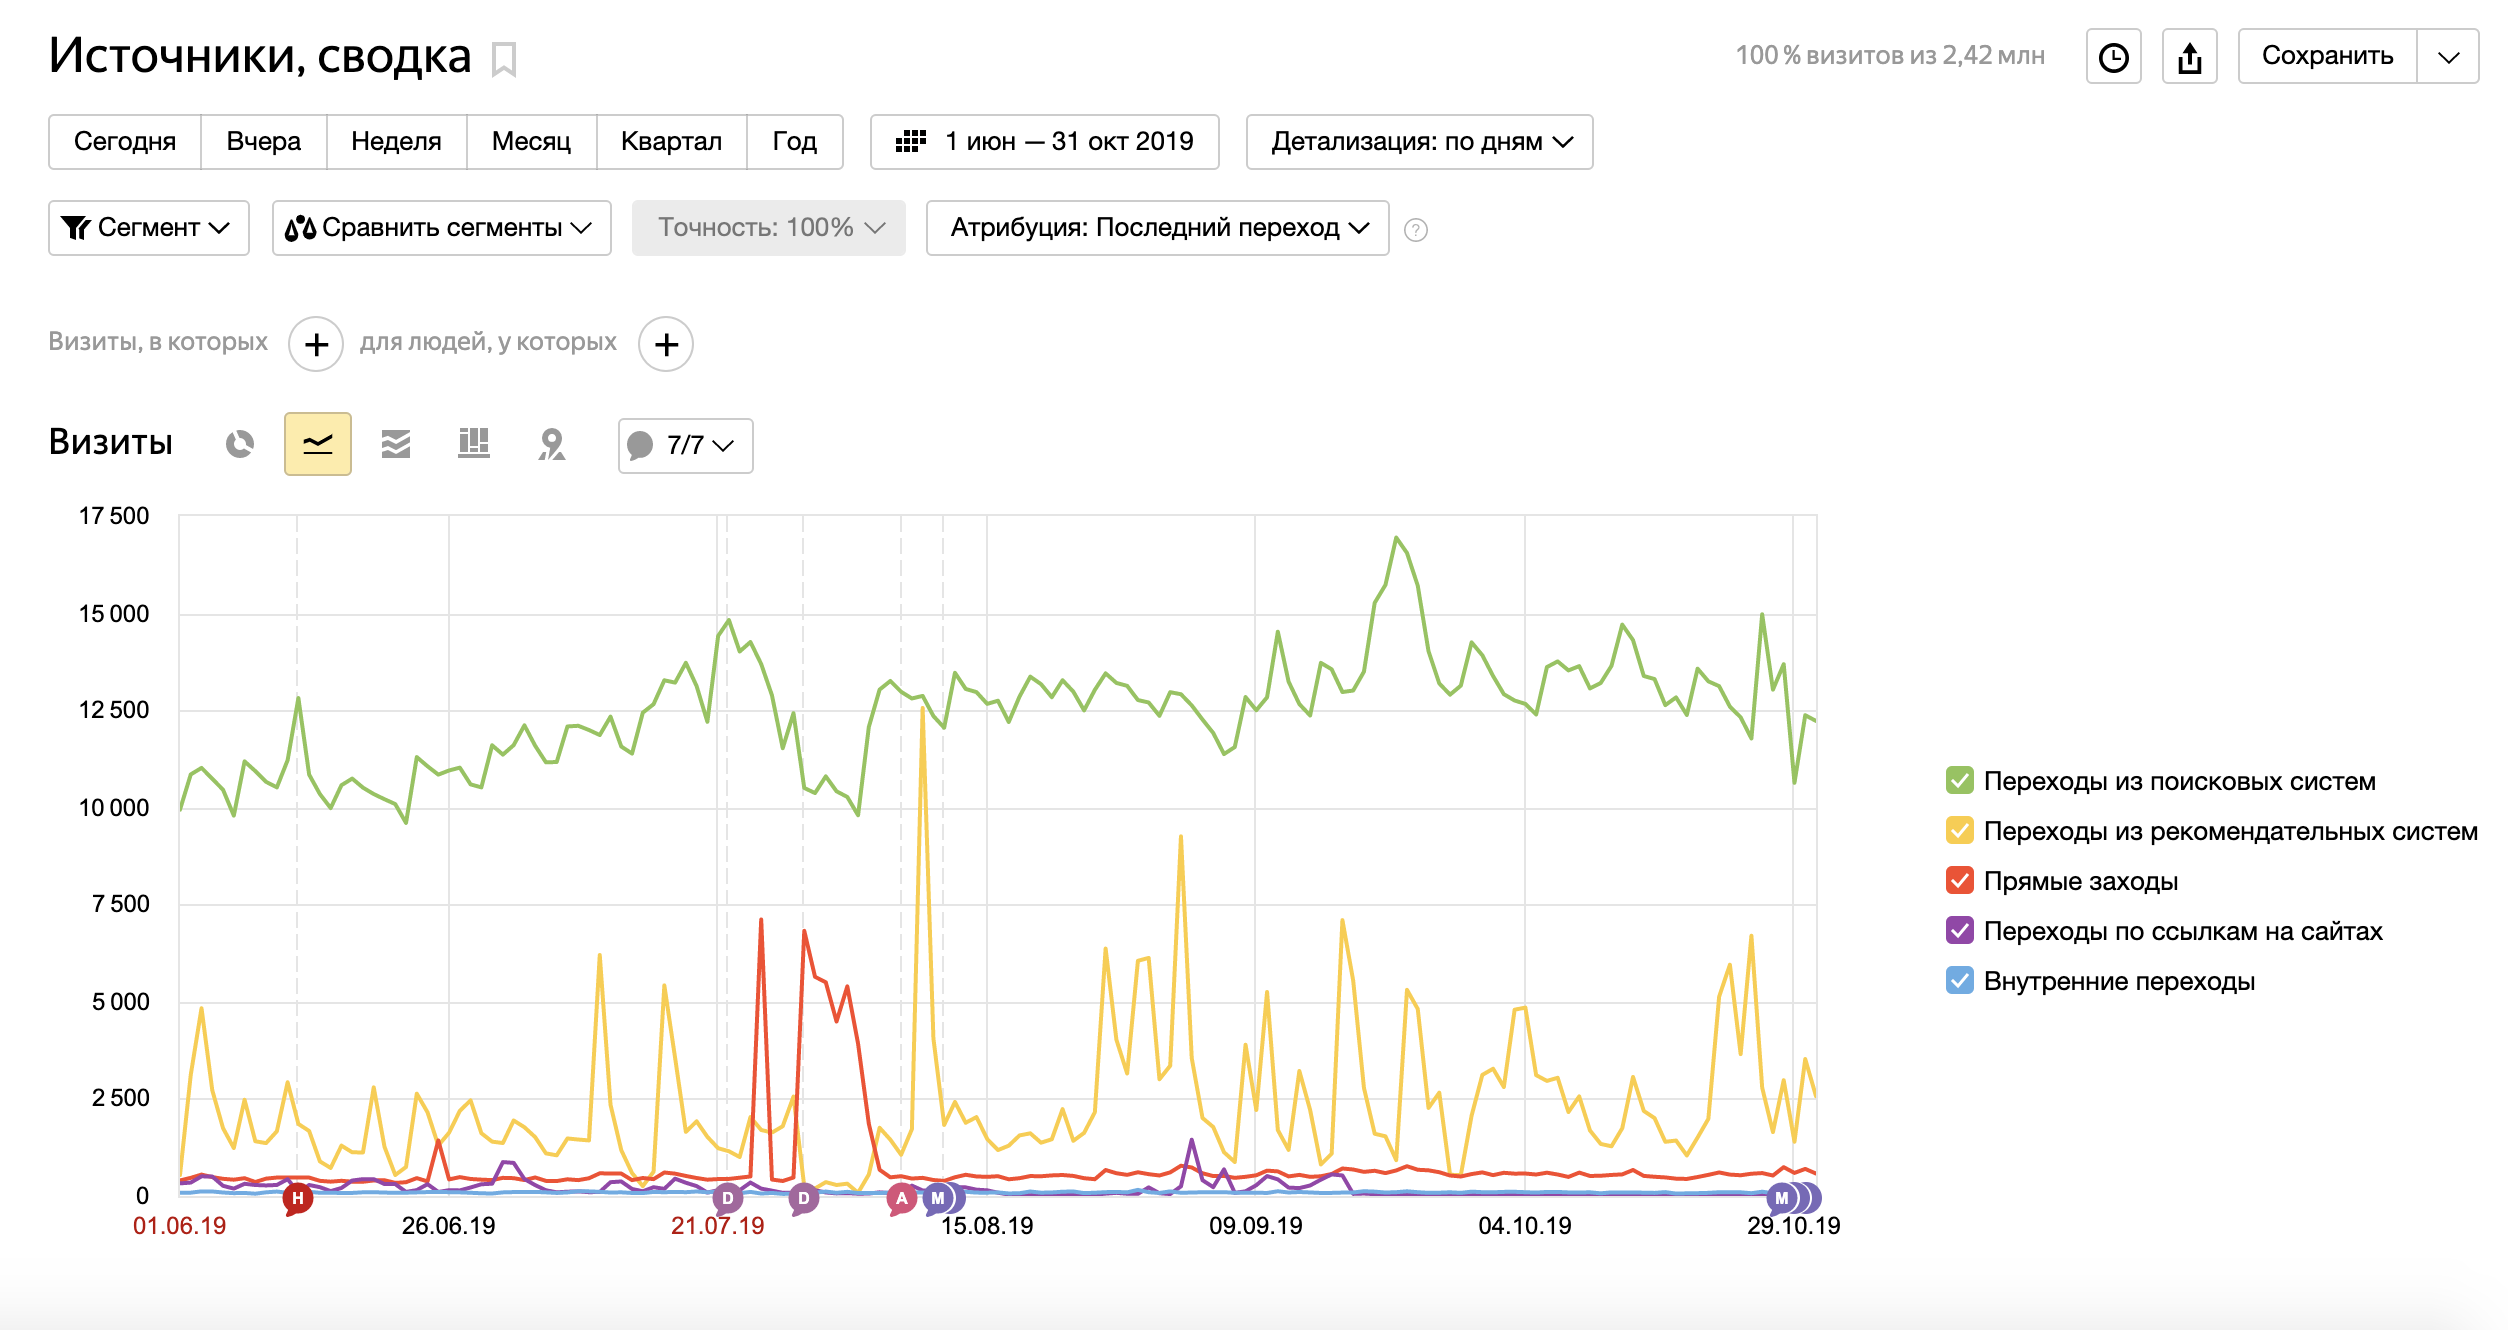The width and height of the screenshot is (2508, 1330).
Task: Toggle Прямые заходы checkbox
Action: pyautogui.click(x=1959, y=881)
